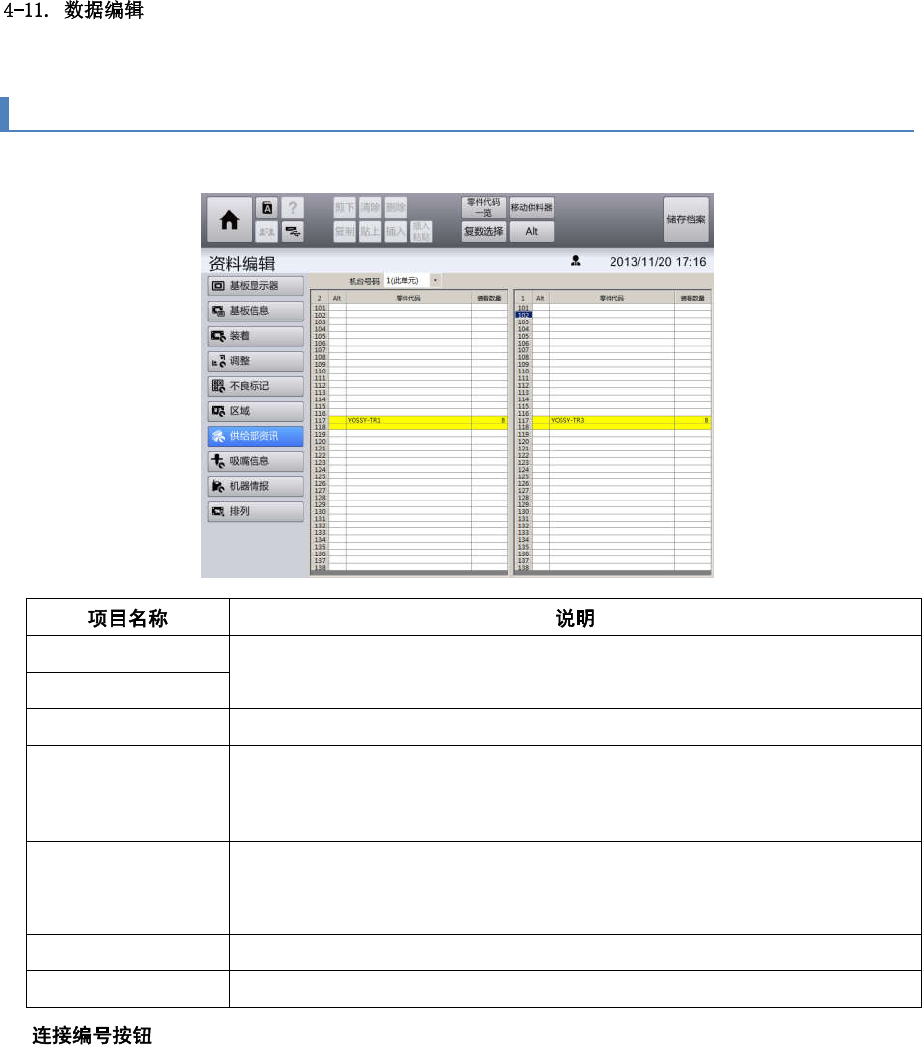Click the Alt toolbar button

click(531, 231)
